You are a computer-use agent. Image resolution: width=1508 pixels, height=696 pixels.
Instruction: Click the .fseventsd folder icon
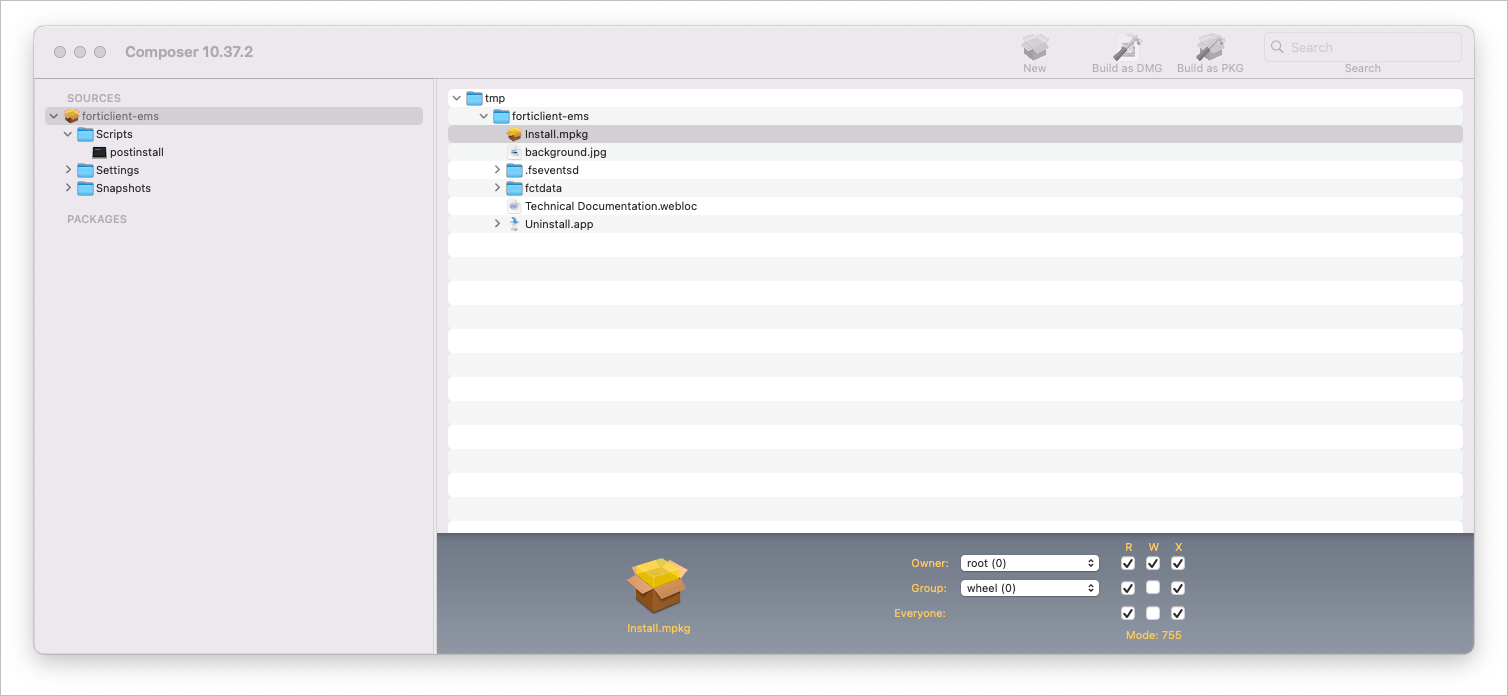coord(514,170)
